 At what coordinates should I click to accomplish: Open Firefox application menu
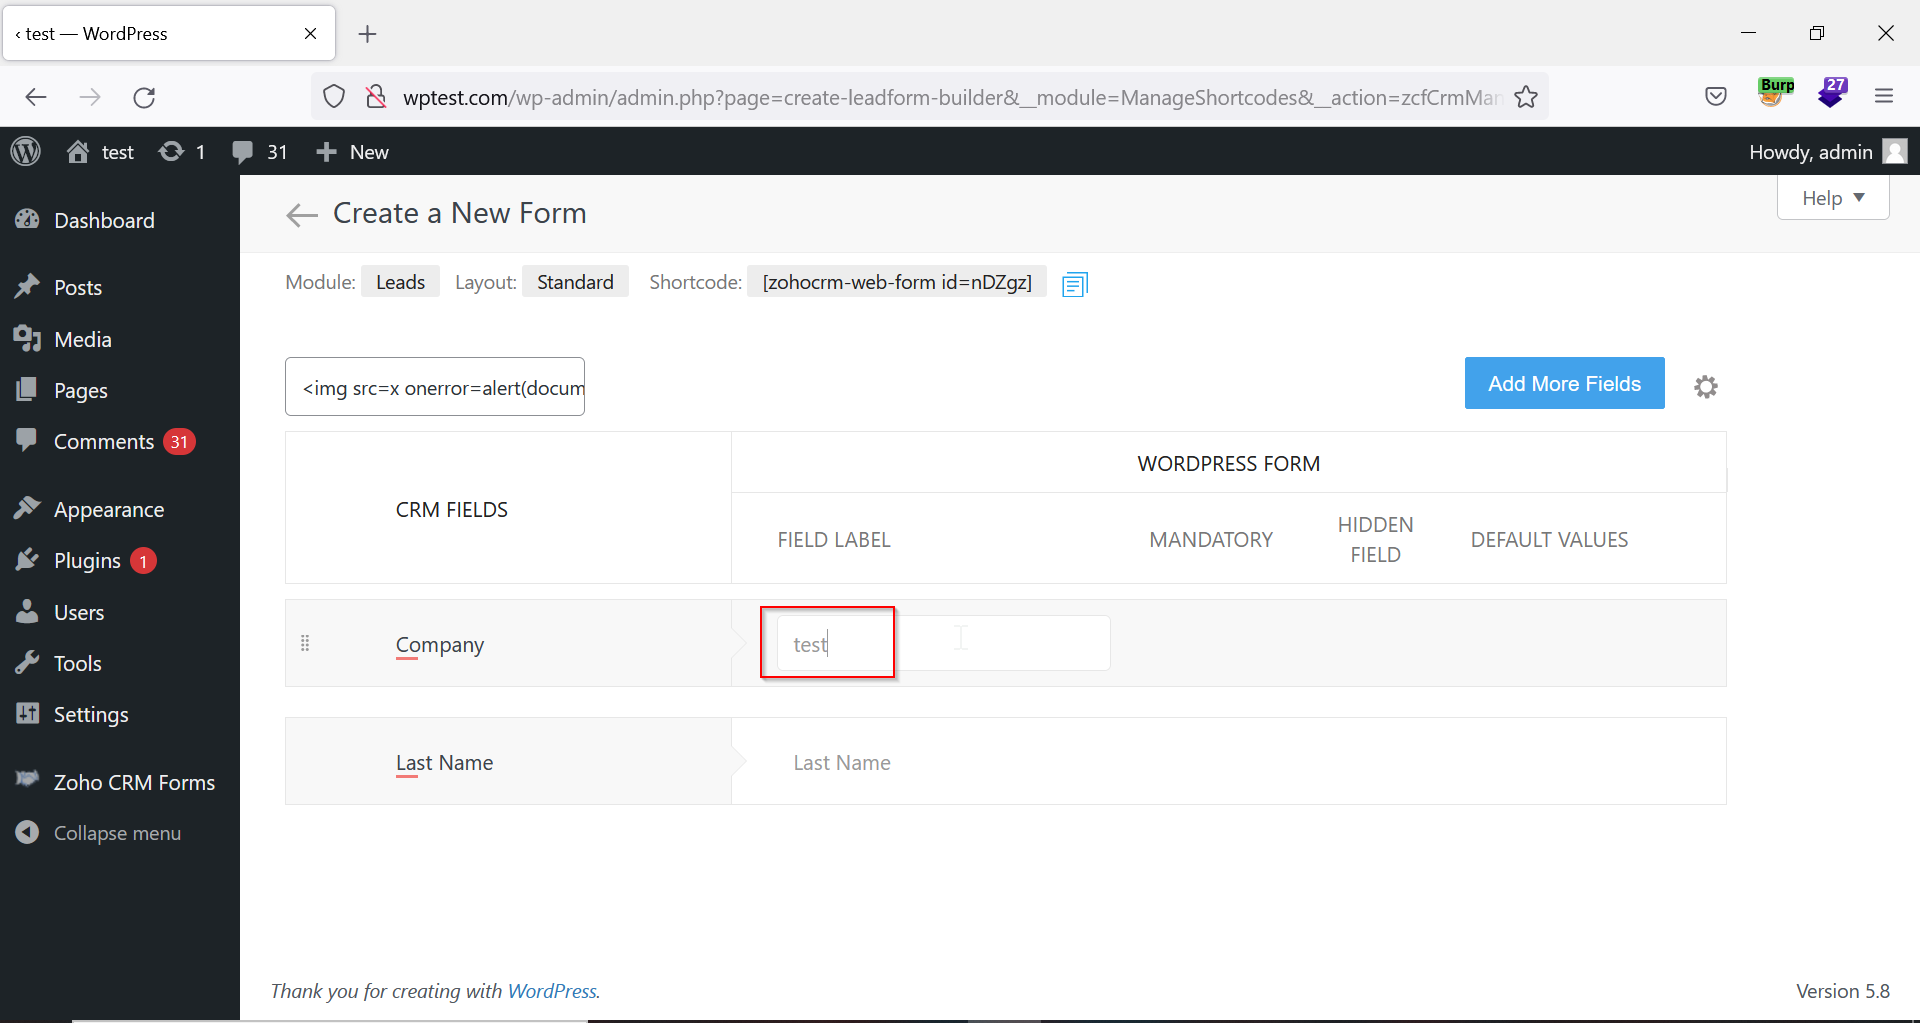coord(1884,97)
